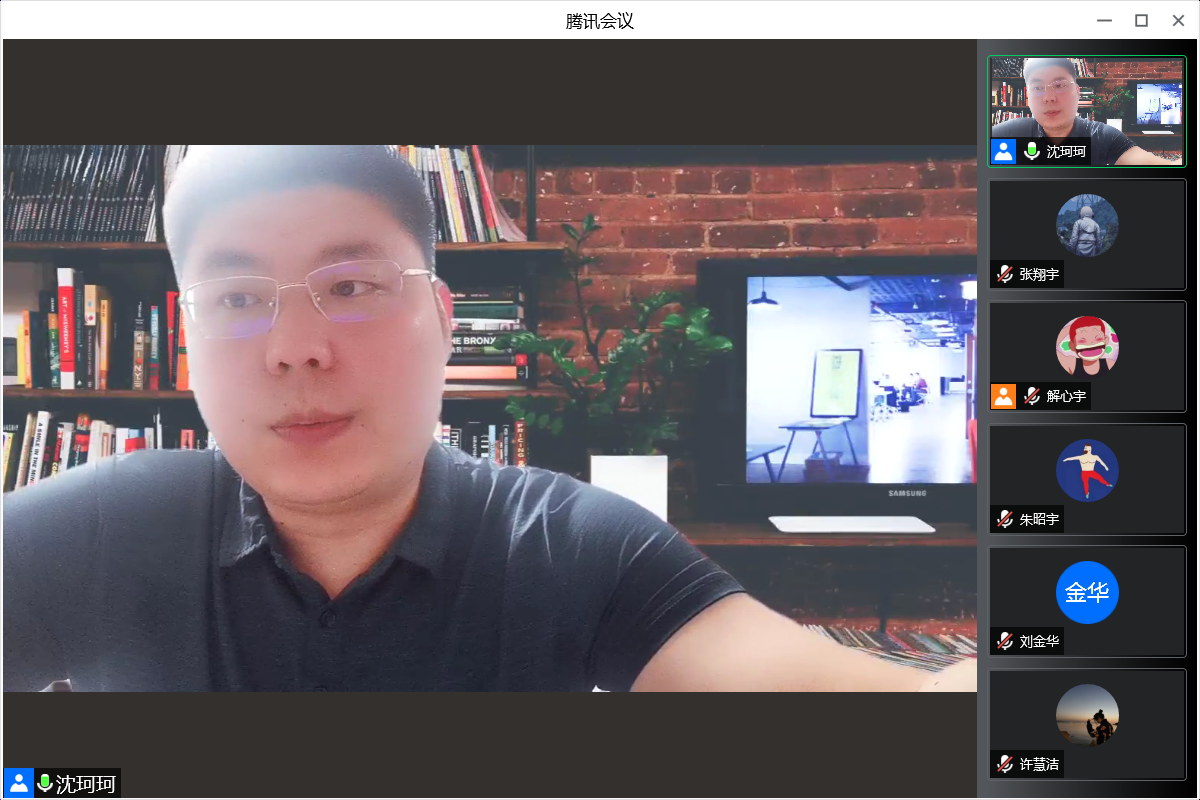
Task: Click the green microphone icon in 沈珂珂's thumbnail
Action: click(1032, 152)
